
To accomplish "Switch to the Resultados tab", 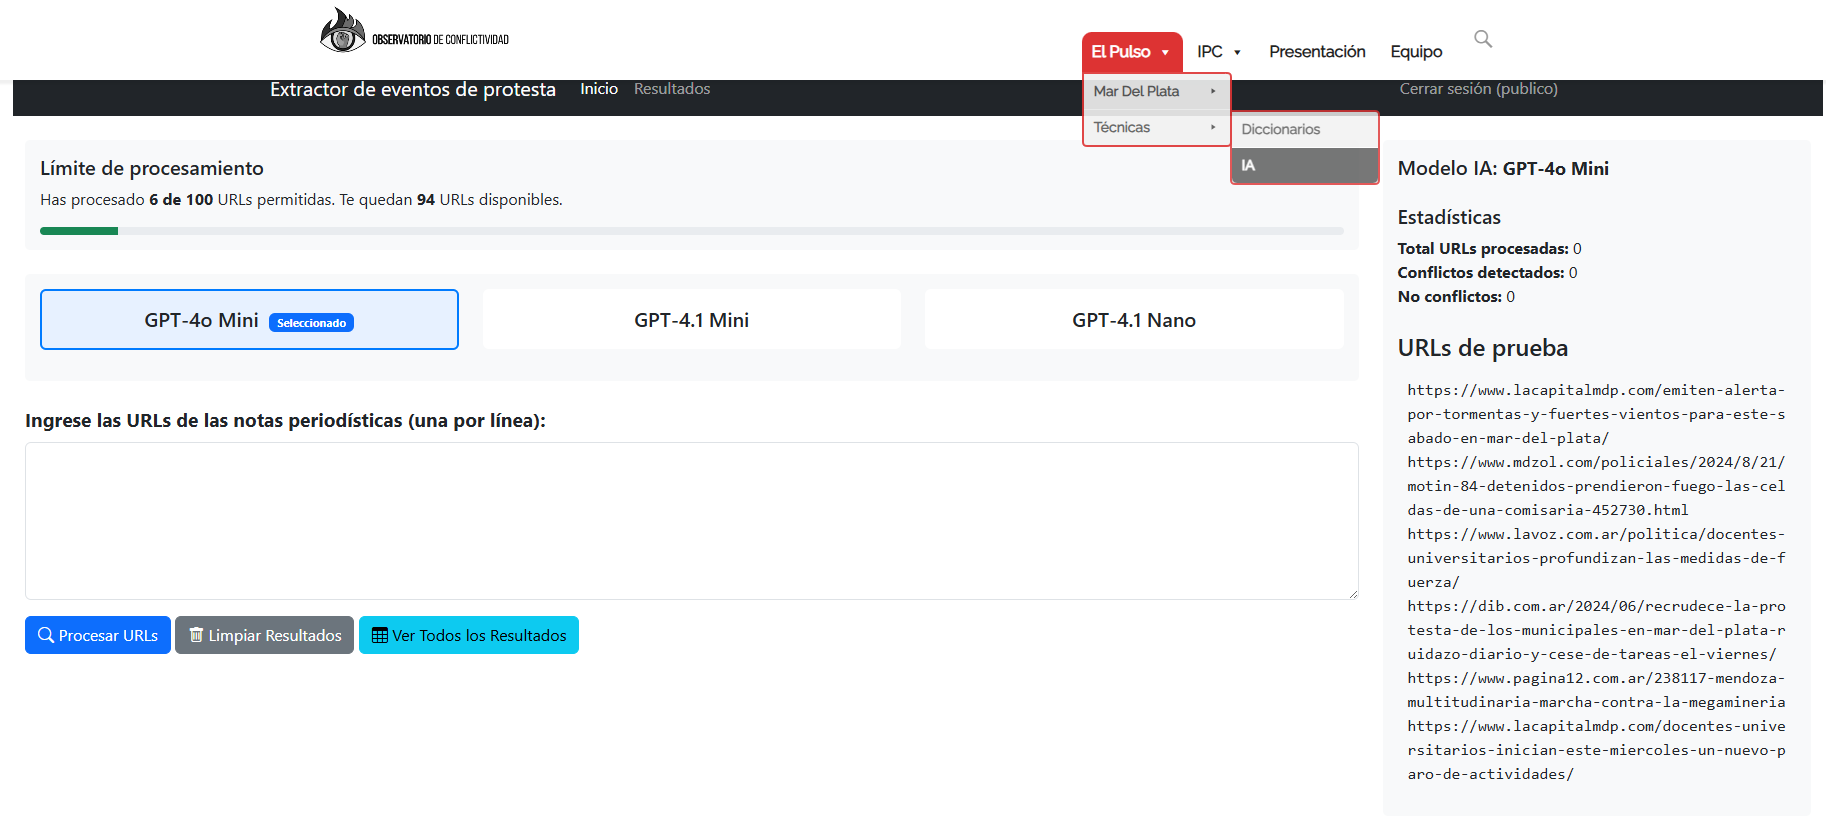I will (672, 89).
